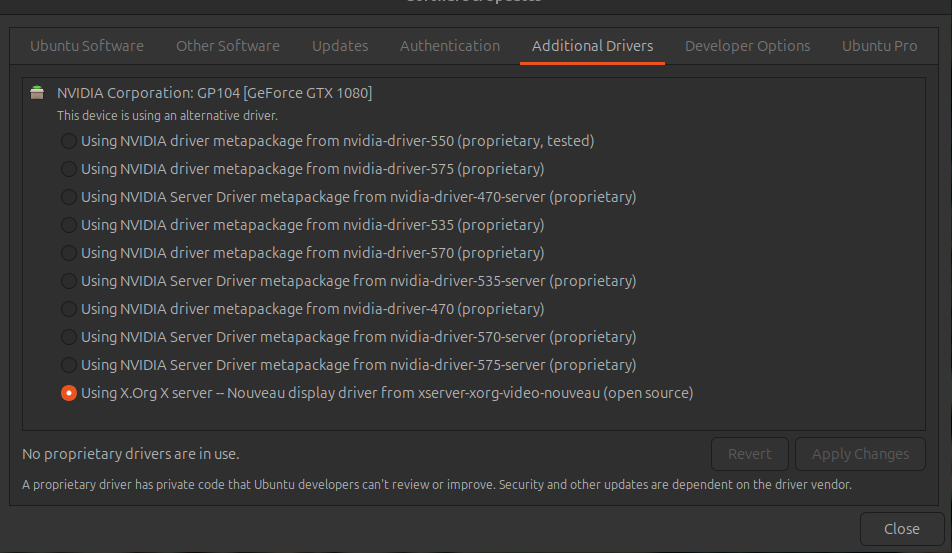Image resolution: width=952 pixels, height=553 pixels.
Task: Open the Authentication tab
Action: click(x=450, y=46)
